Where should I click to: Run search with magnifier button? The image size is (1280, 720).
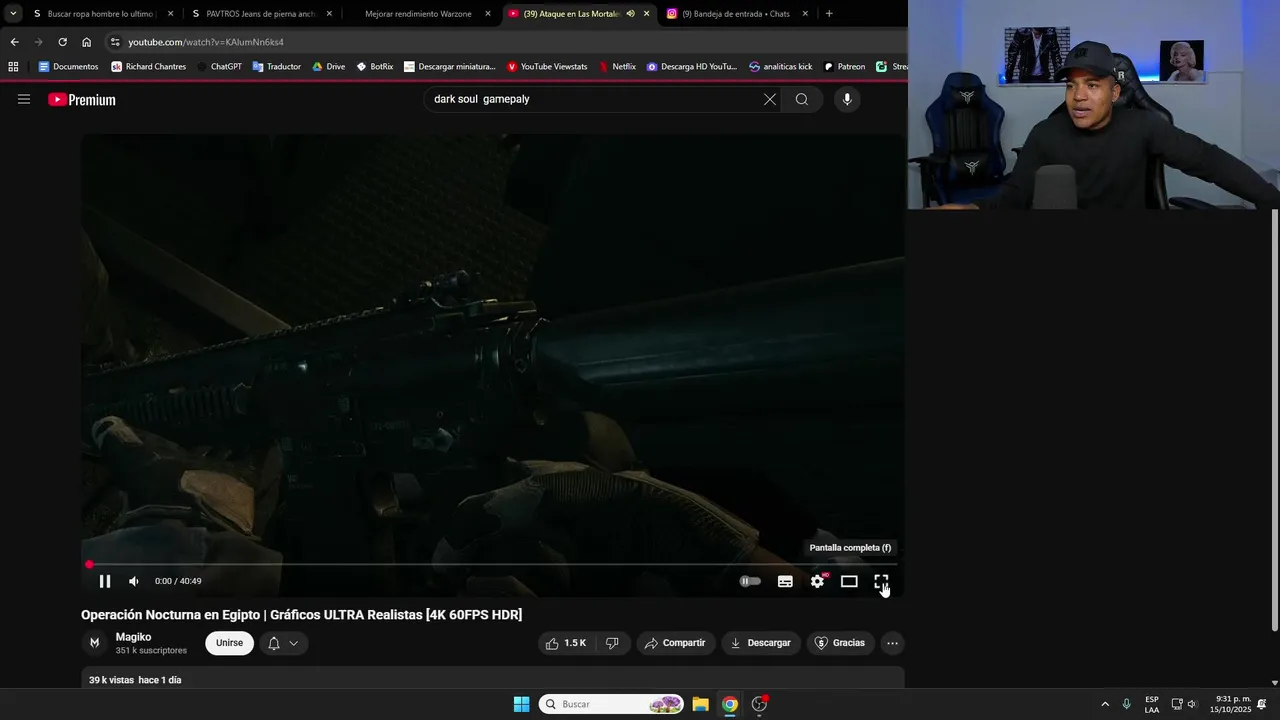[x=802, y=99]
